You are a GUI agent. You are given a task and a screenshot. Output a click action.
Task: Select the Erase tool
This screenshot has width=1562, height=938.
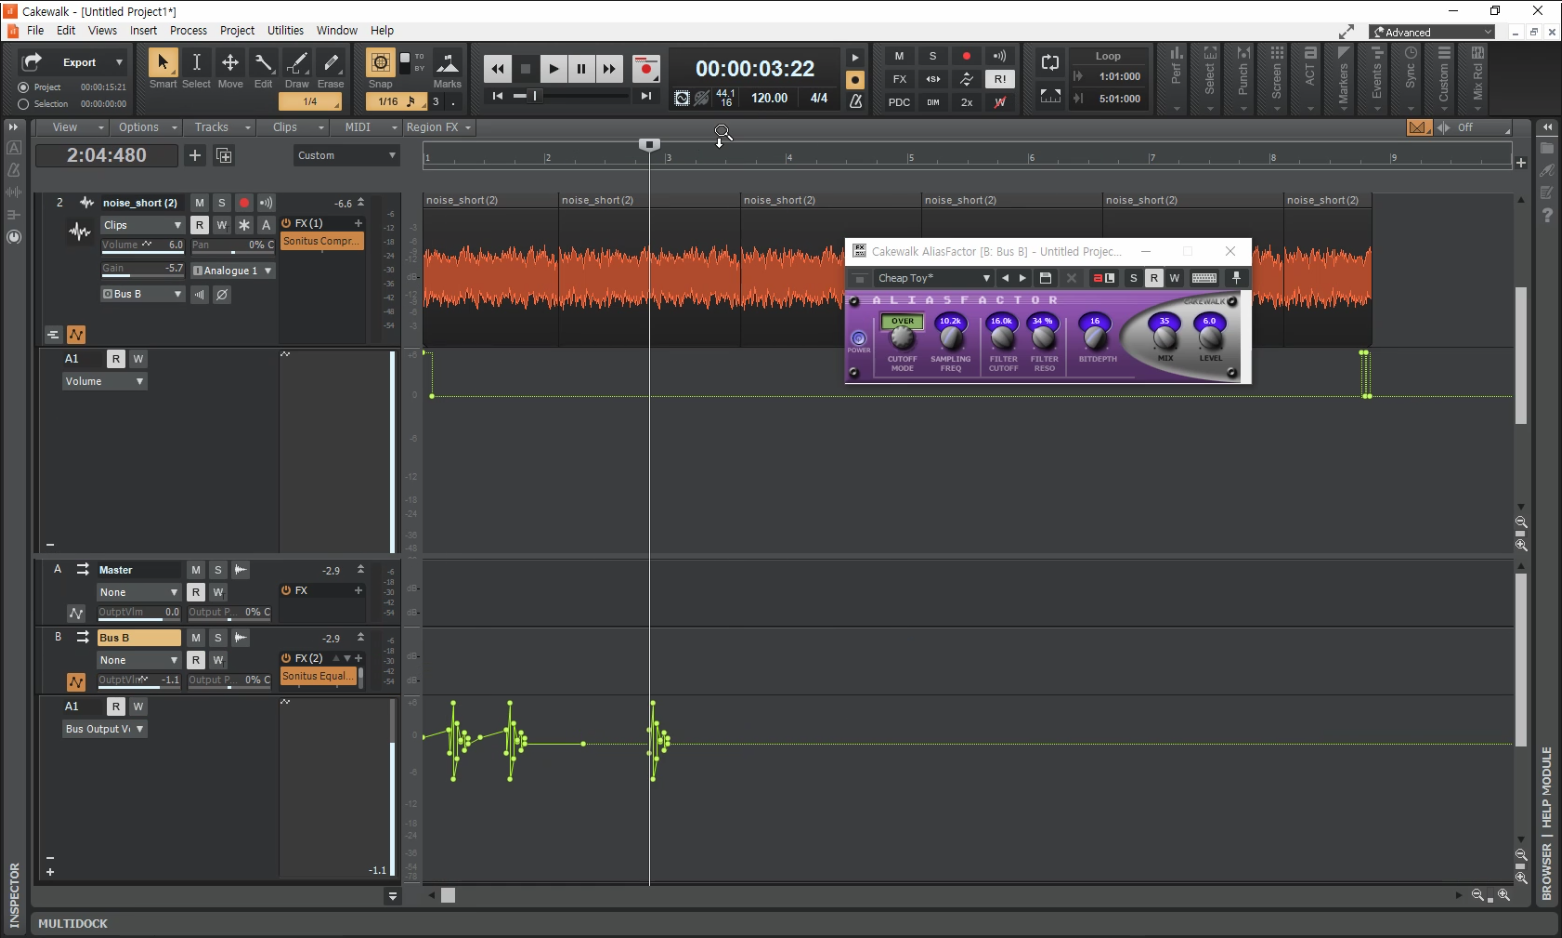[331, 63]
